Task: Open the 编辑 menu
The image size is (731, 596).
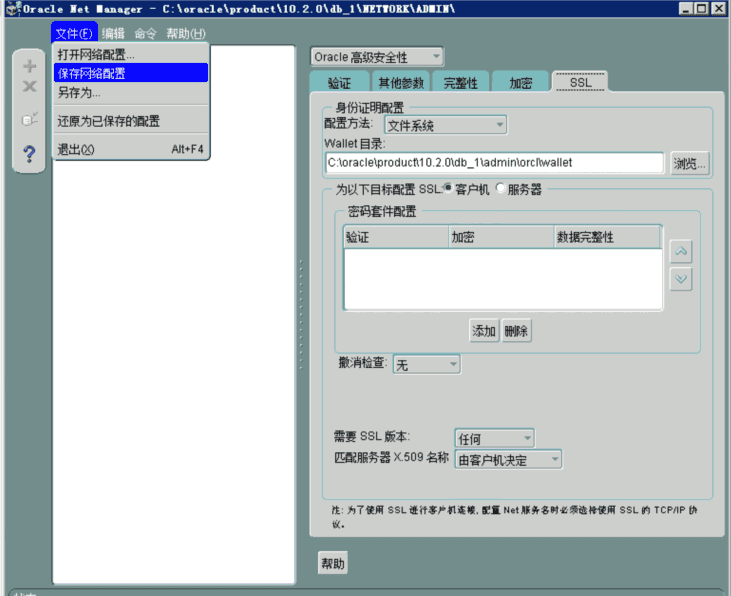Action: click(113, 33)
